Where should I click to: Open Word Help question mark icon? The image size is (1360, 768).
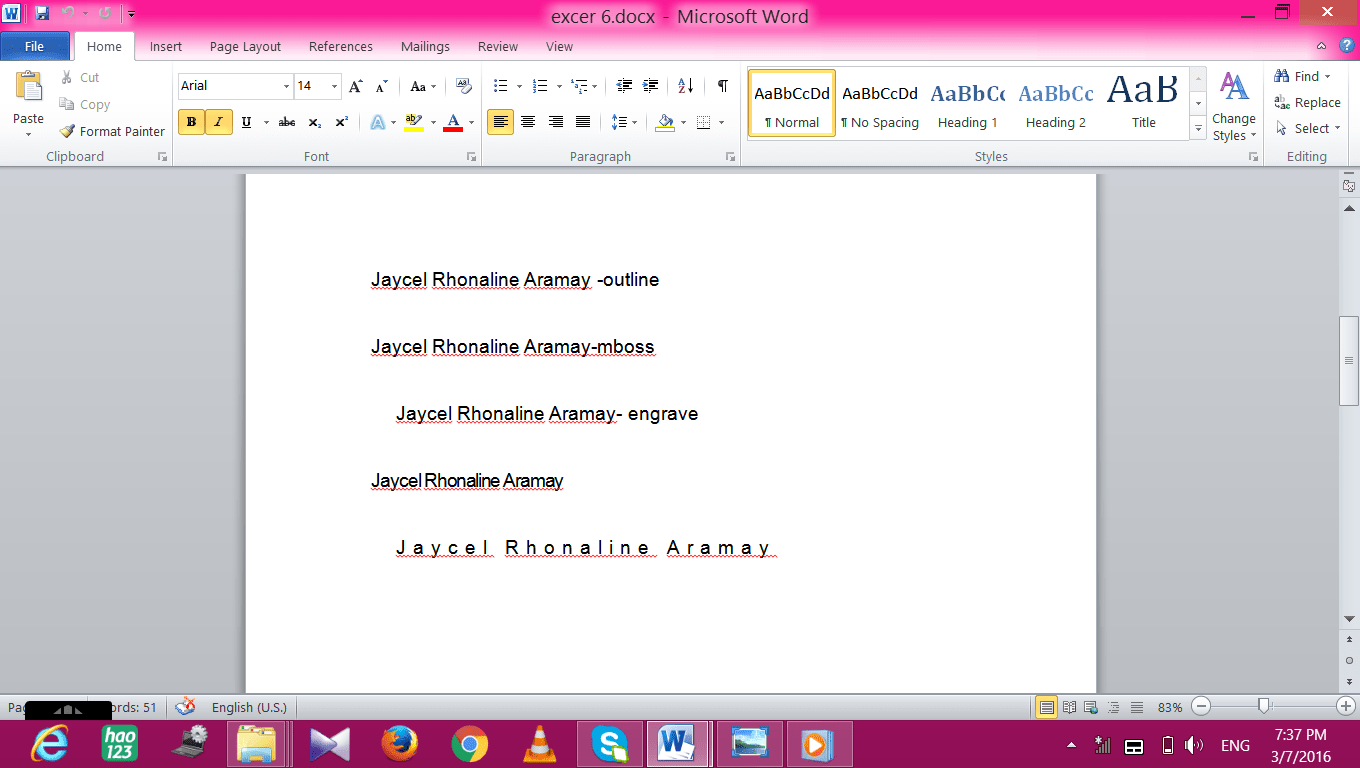(x=1347, y=46)
